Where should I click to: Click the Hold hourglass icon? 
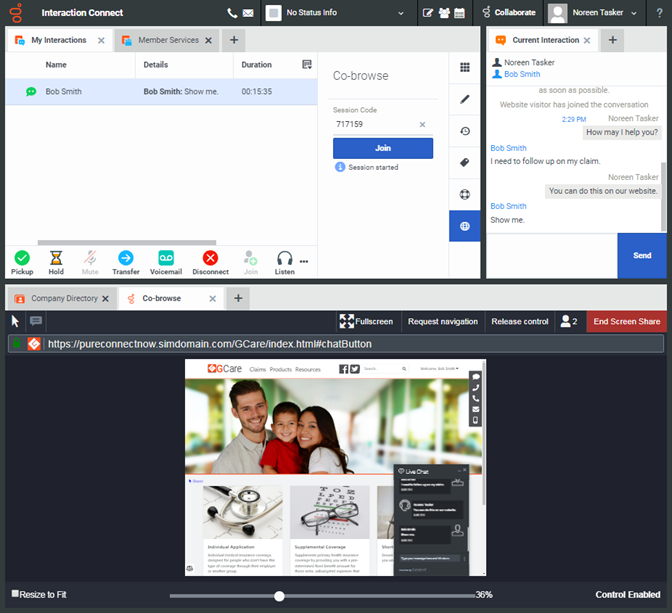pyautogui.click(x=56, y=258)
